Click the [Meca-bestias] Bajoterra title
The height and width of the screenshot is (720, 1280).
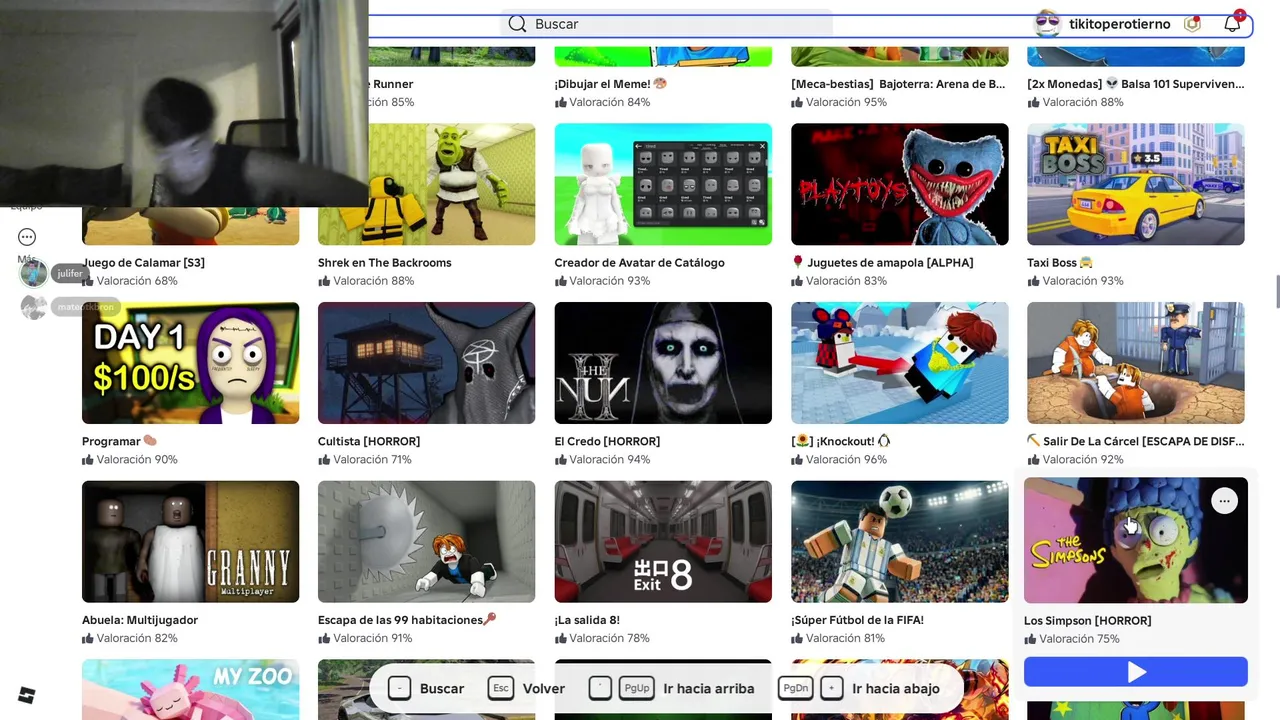pyautogui.click(x=898, y=84)
